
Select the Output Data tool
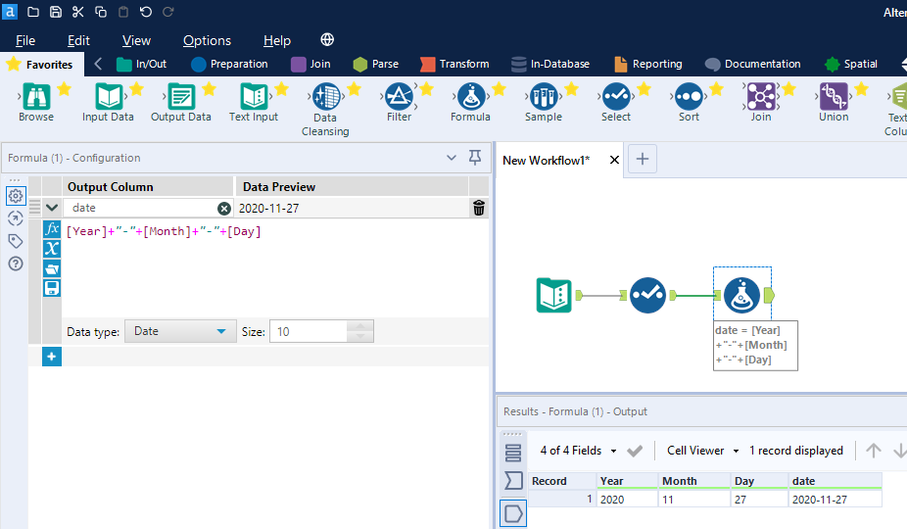180,102
